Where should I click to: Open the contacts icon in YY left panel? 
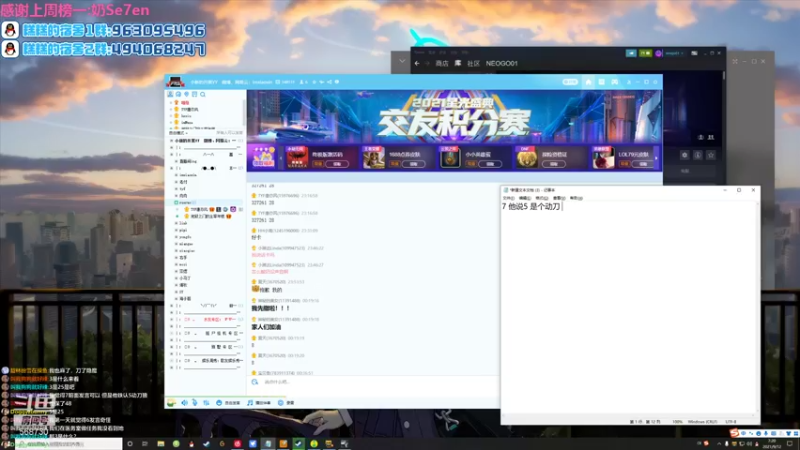170,94
